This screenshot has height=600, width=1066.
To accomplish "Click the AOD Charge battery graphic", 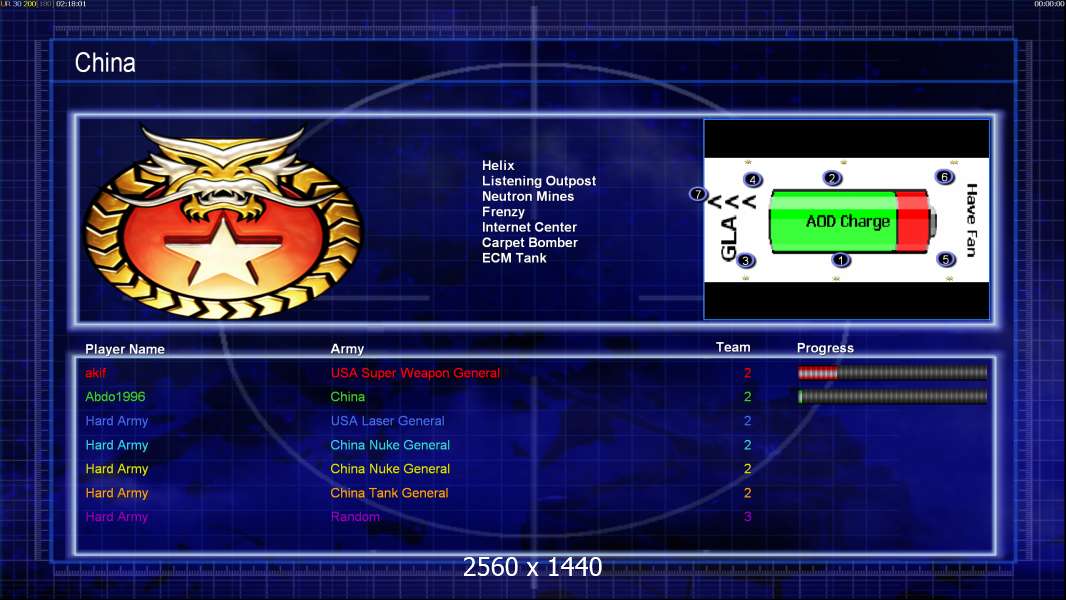I will point(853,222).
